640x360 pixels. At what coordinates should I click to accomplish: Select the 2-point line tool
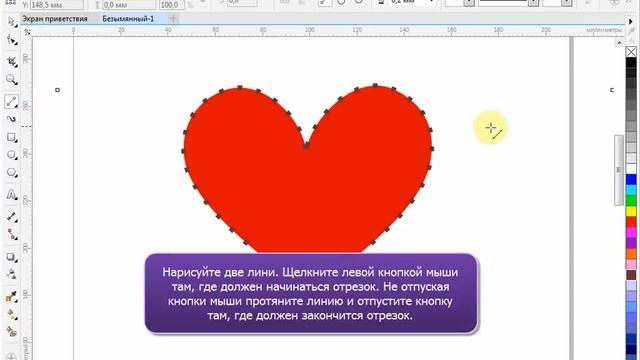(x=11, y=101)
